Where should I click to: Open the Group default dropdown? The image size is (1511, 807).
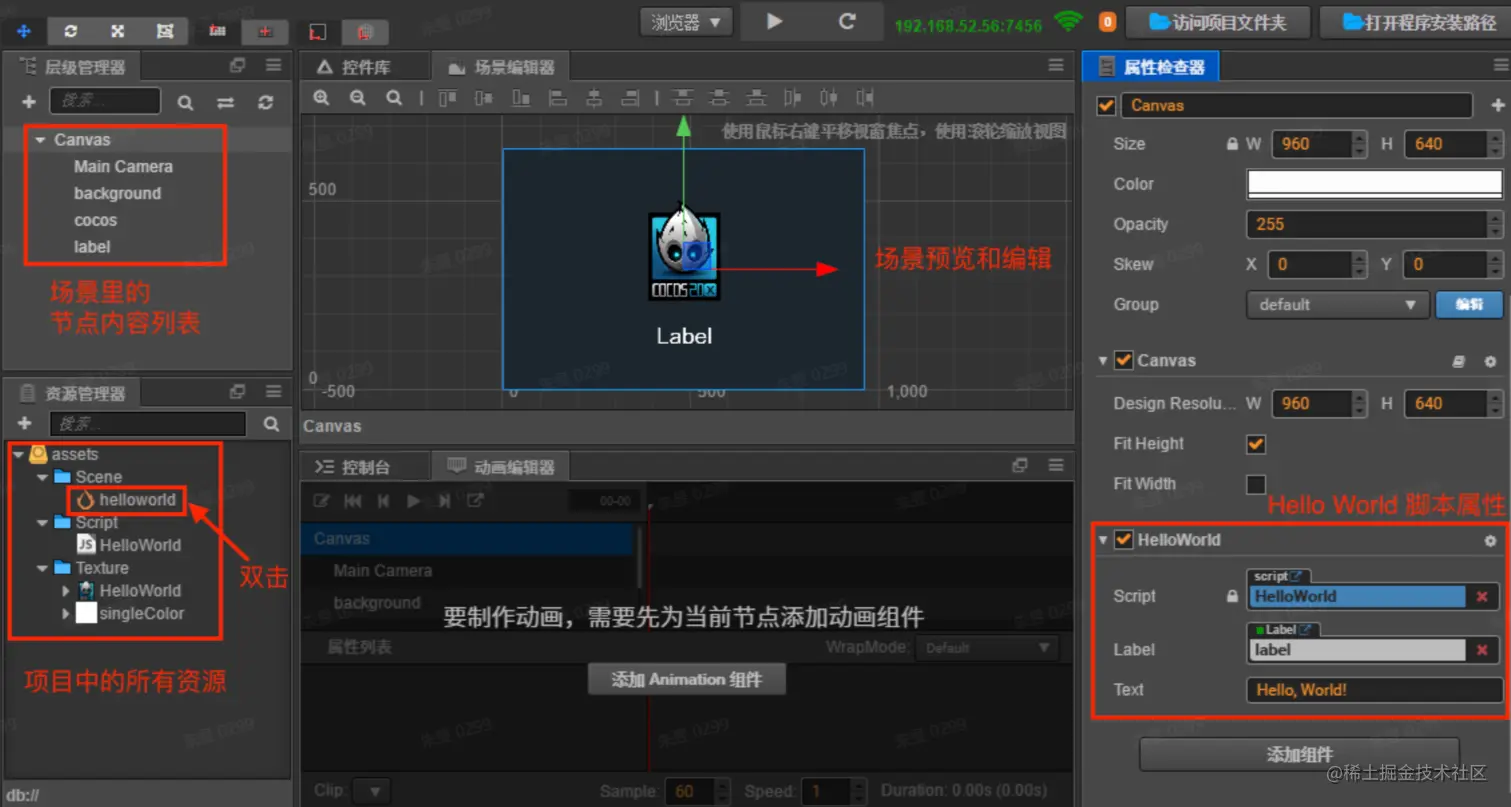coord(1337,305)
